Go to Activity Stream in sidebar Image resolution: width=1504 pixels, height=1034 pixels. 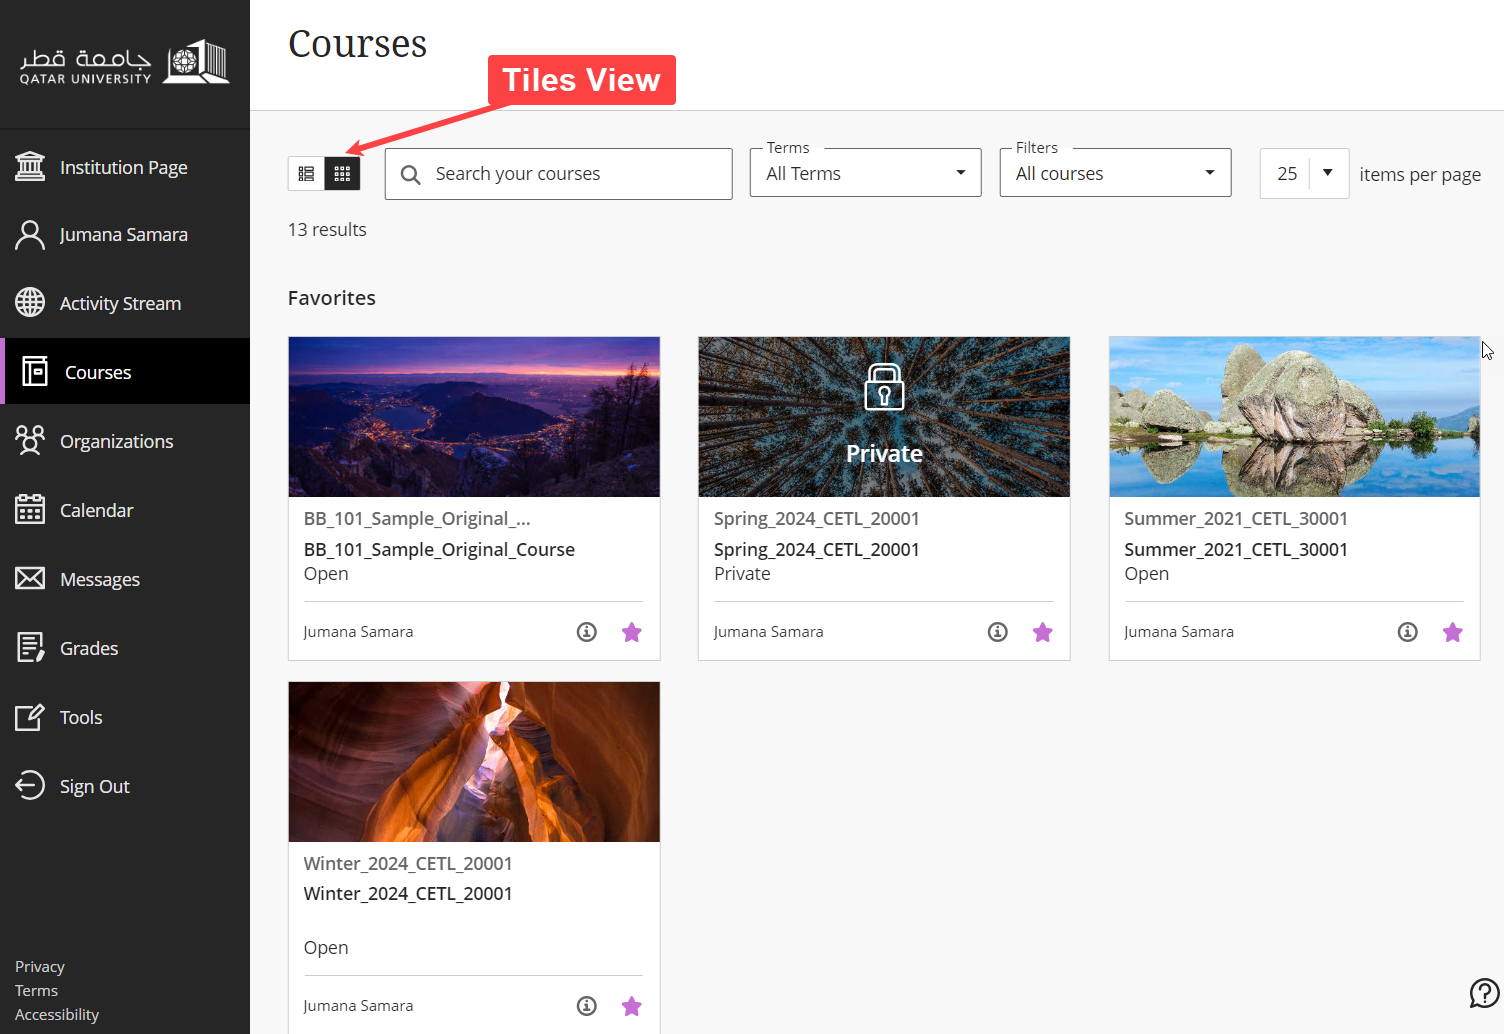point(120,303)
